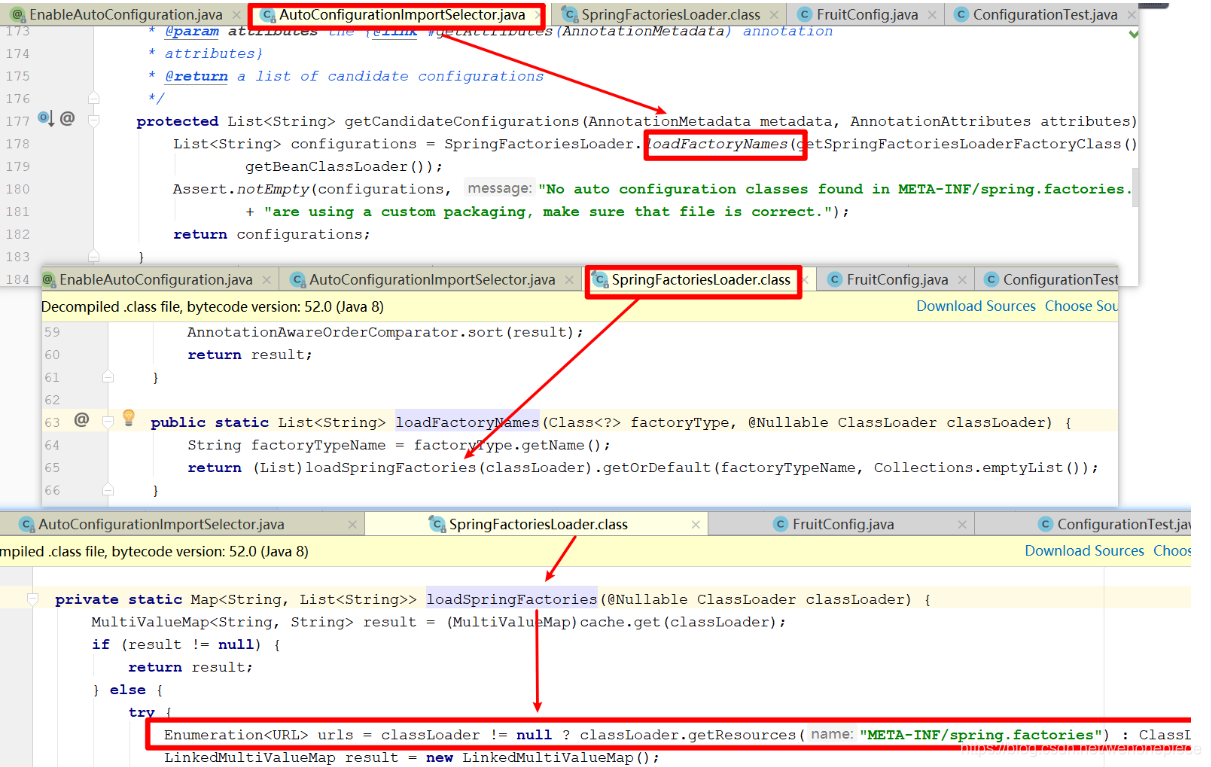Open FruitConfig.java tab in middle editor
Viewport: 1211px width, 767px height.
pos(897,280)
